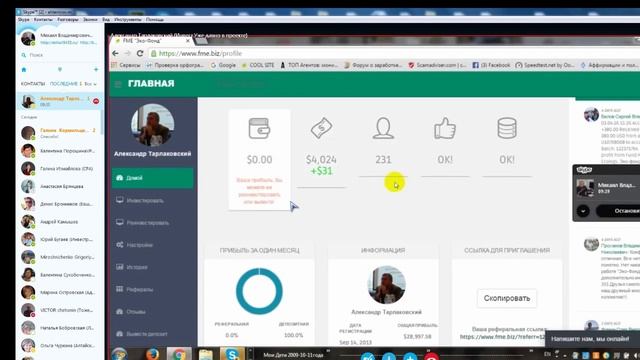This screenshot has height=360, width=640.
Task: Click the Skype Поиск search field
Action: coord(60,55)
